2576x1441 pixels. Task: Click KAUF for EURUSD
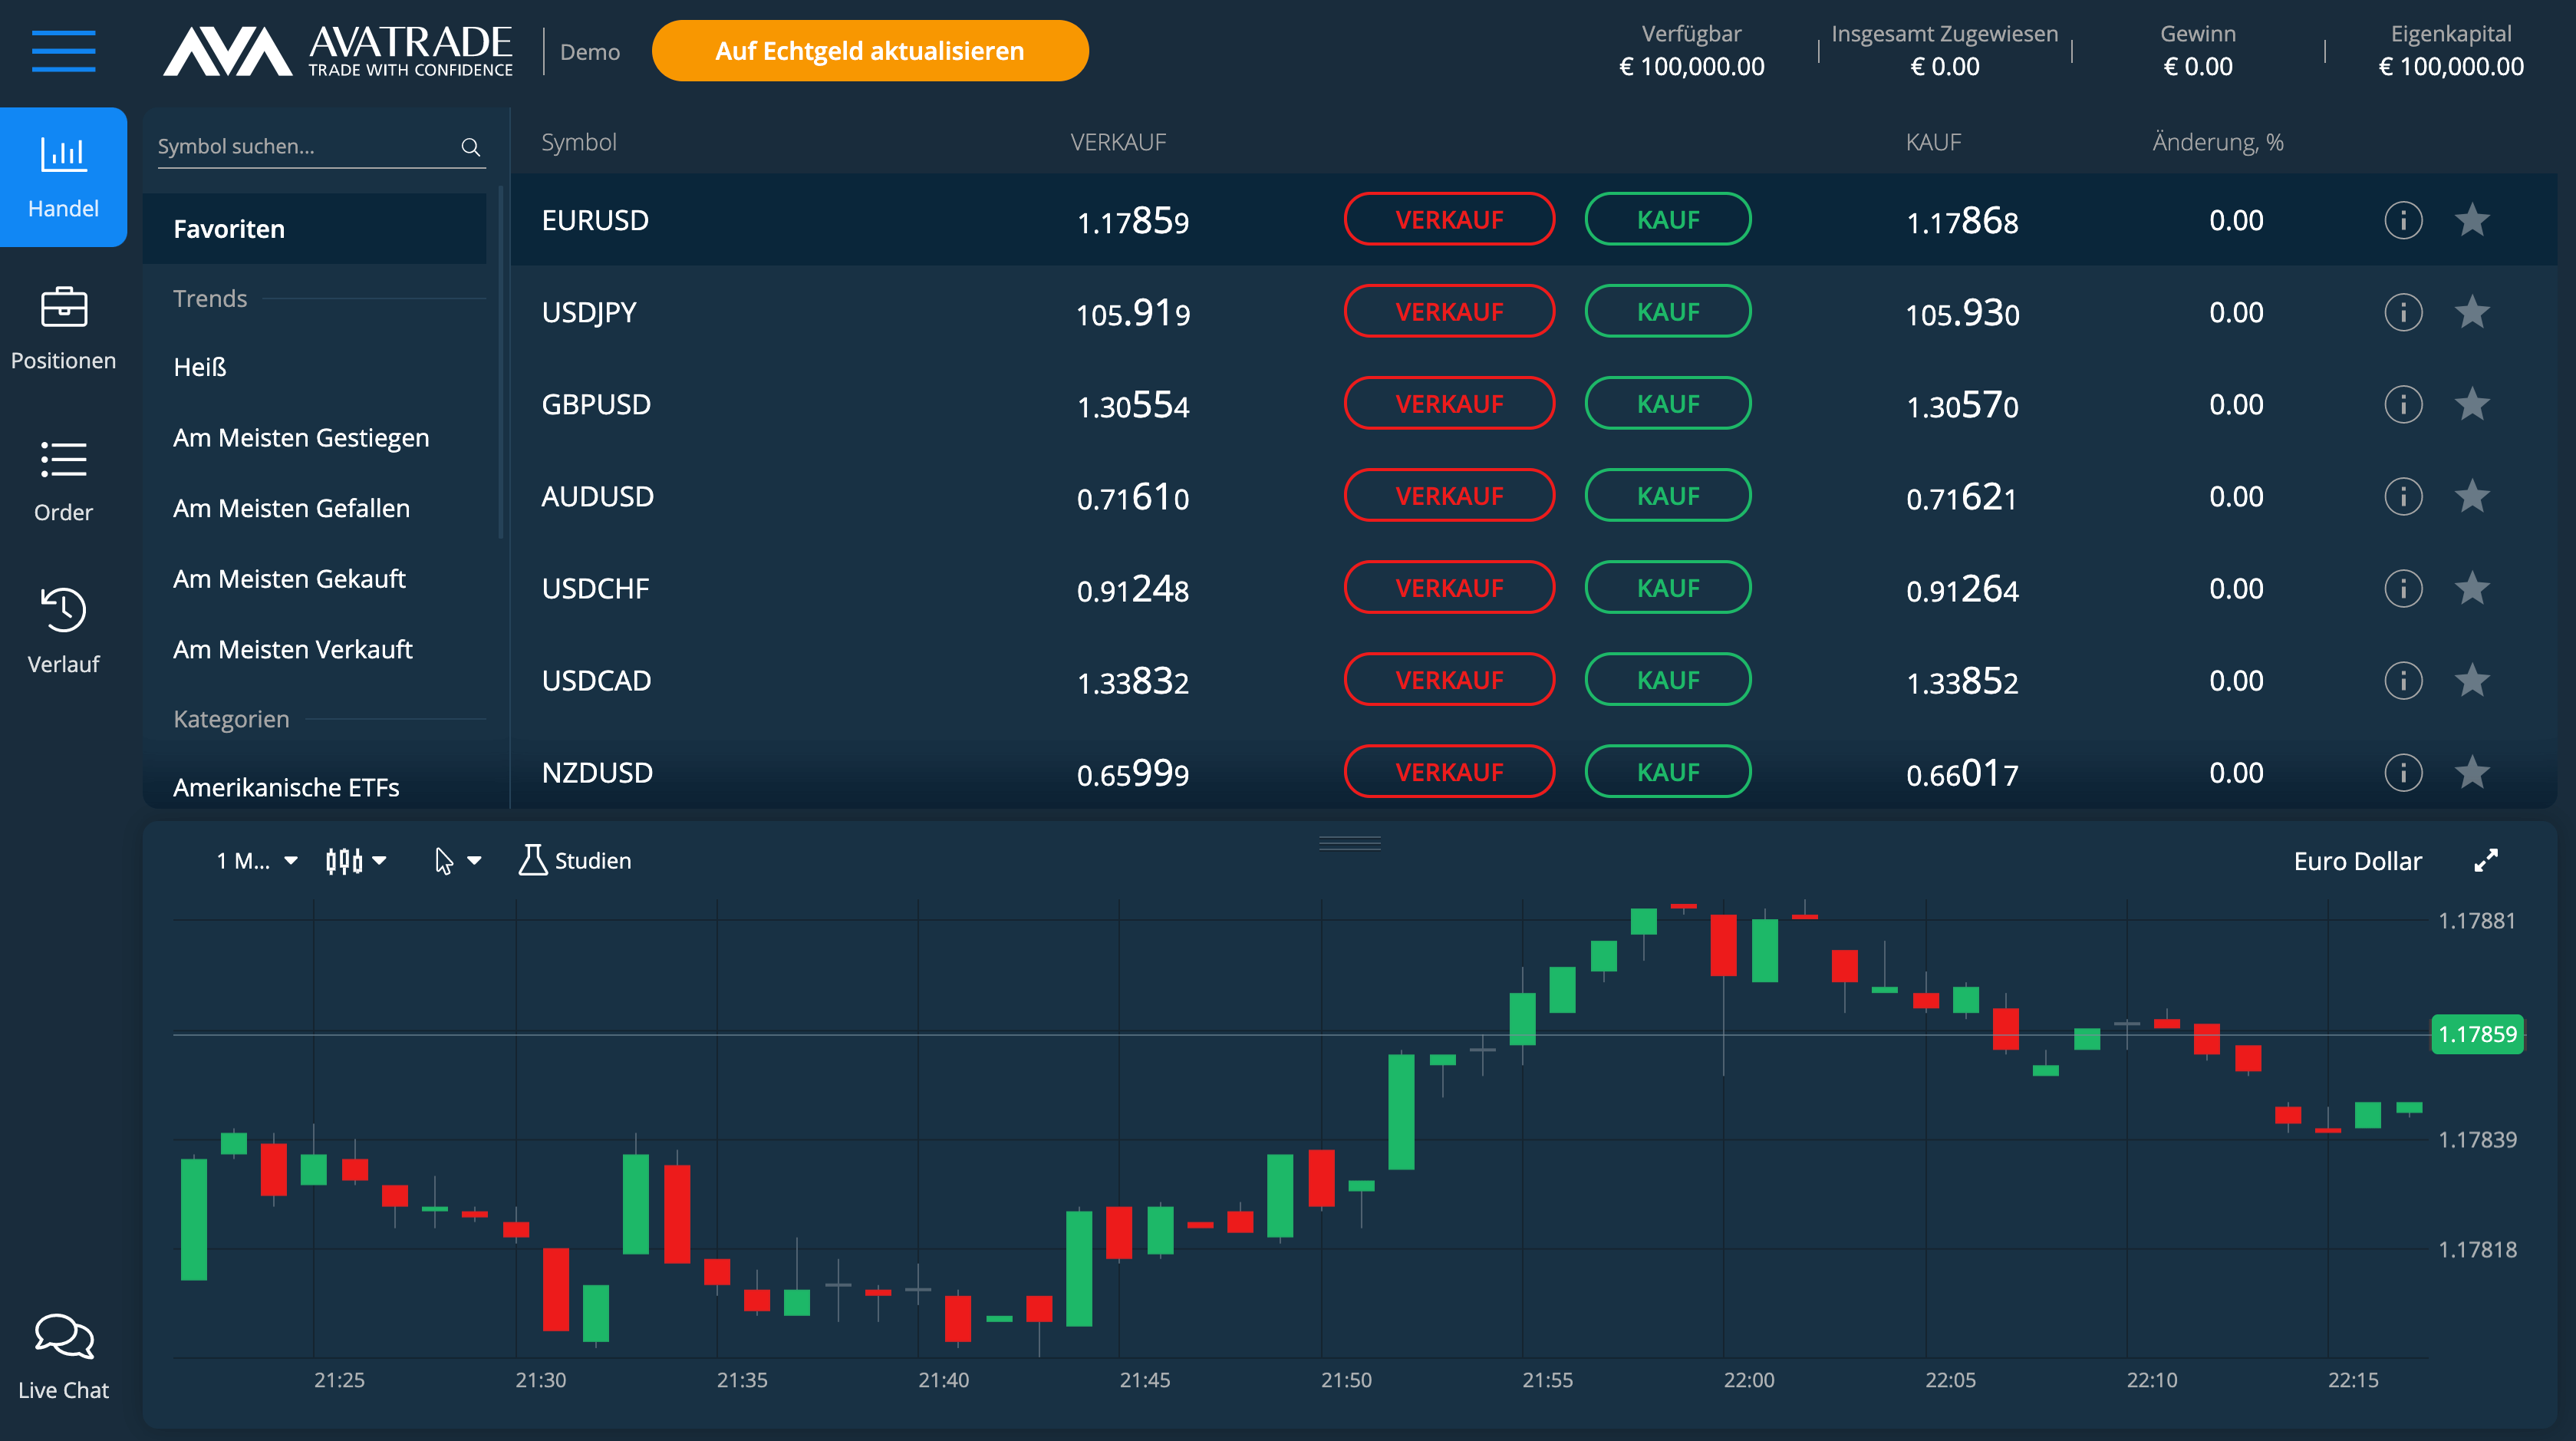point(1668,219)
